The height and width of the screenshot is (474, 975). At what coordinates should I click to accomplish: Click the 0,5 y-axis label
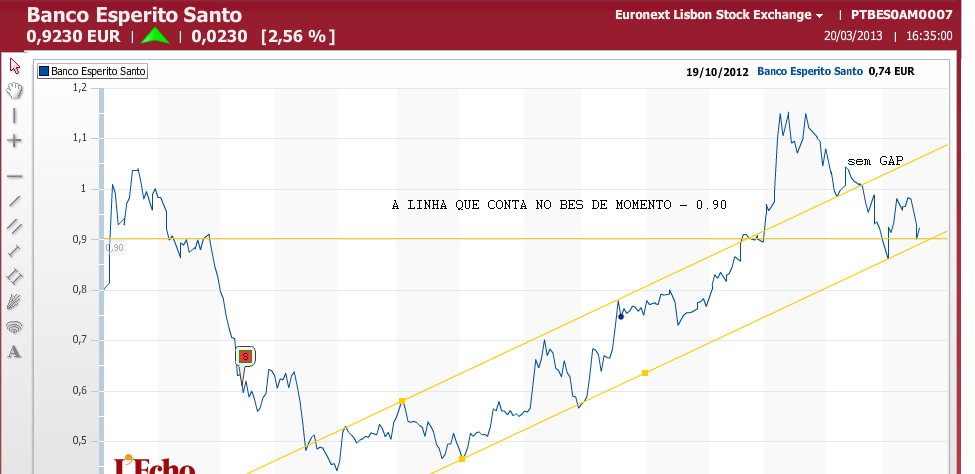[x=80, y=441]
